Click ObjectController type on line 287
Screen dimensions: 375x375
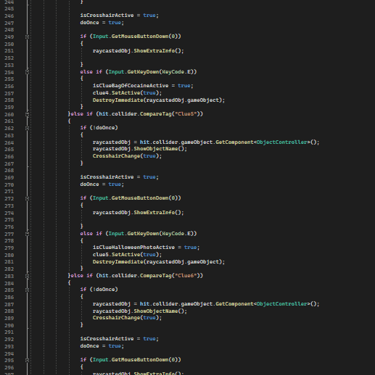pyautogui.click(x=283, y=304)
